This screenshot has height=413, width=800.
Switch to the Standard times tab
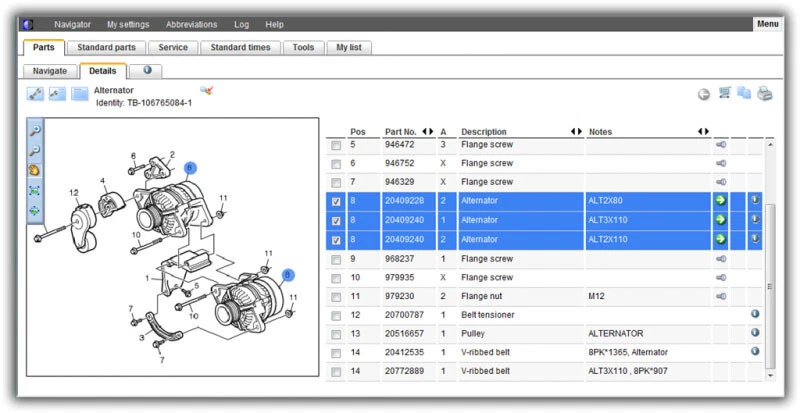240,47
